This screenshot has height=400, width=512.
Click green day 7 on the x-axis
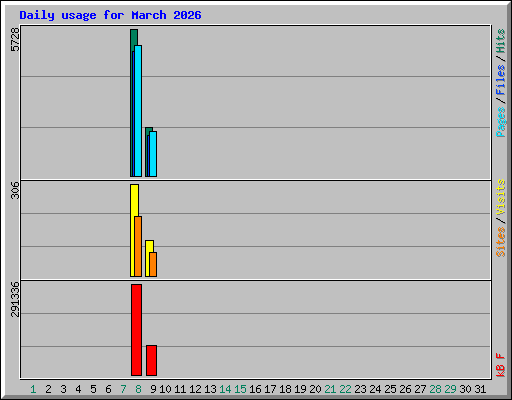(x=123, y=389)
